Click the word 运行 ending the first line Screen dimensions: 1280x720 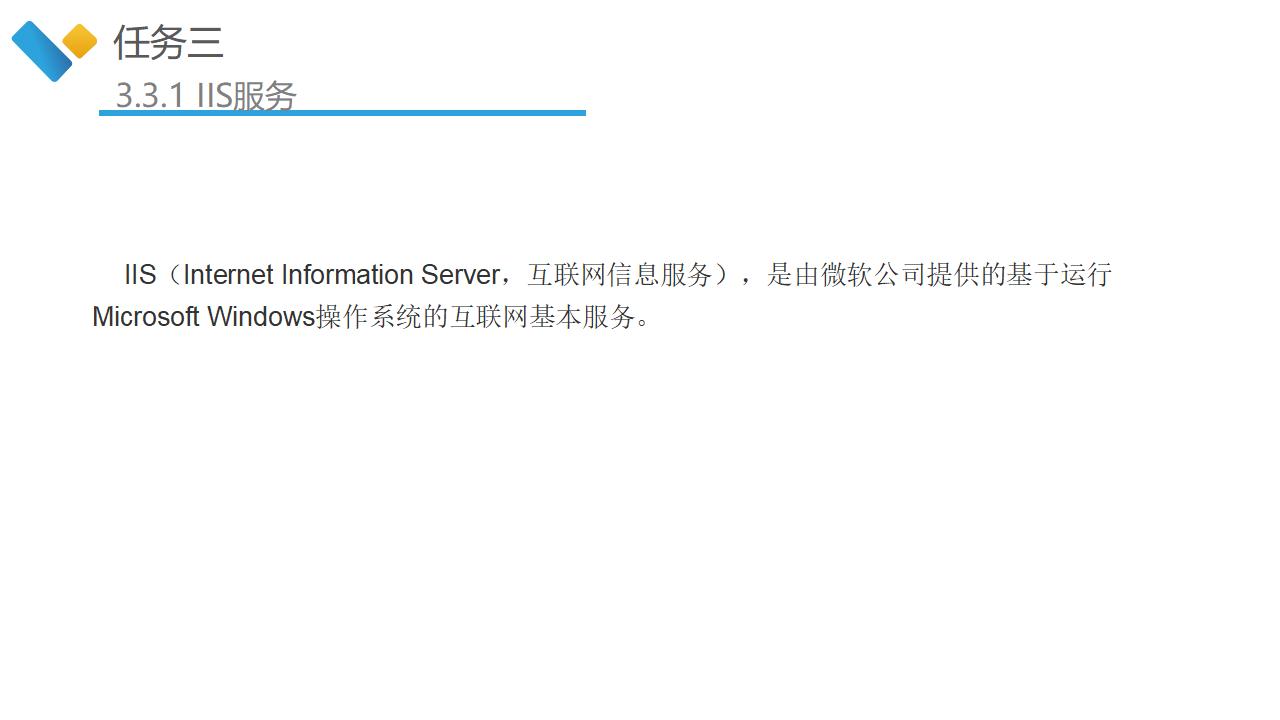click(1086, 275)
